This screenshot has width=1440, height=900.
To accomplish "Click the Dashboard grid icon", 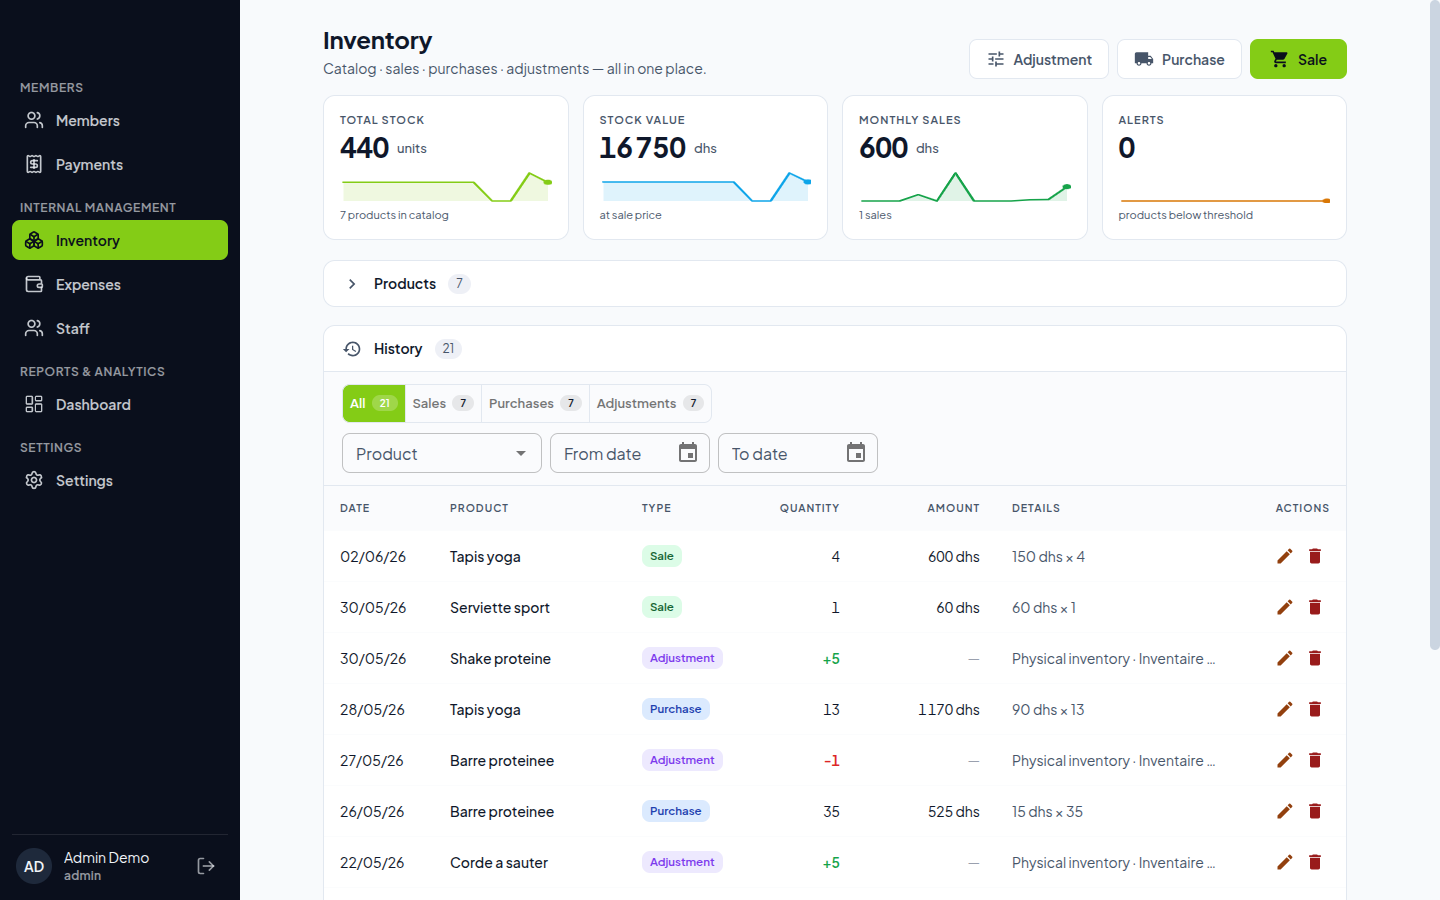I will (34, 404).
